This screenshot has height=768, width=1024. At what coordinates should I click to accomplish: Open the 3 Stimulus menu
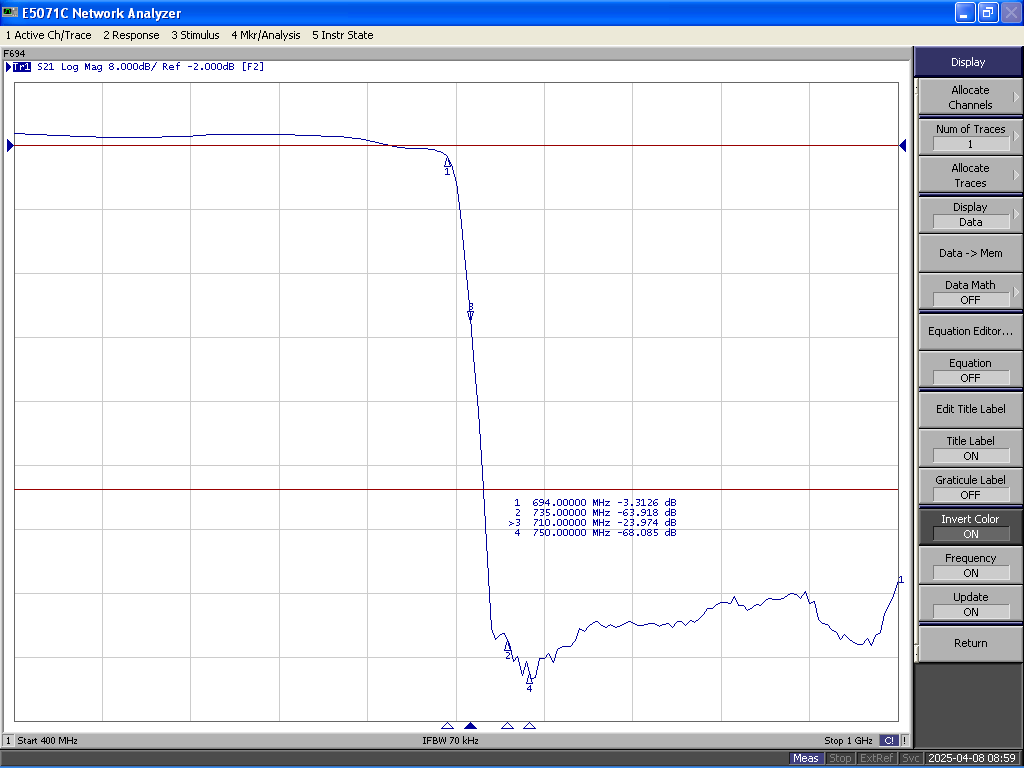coord(195,35)
